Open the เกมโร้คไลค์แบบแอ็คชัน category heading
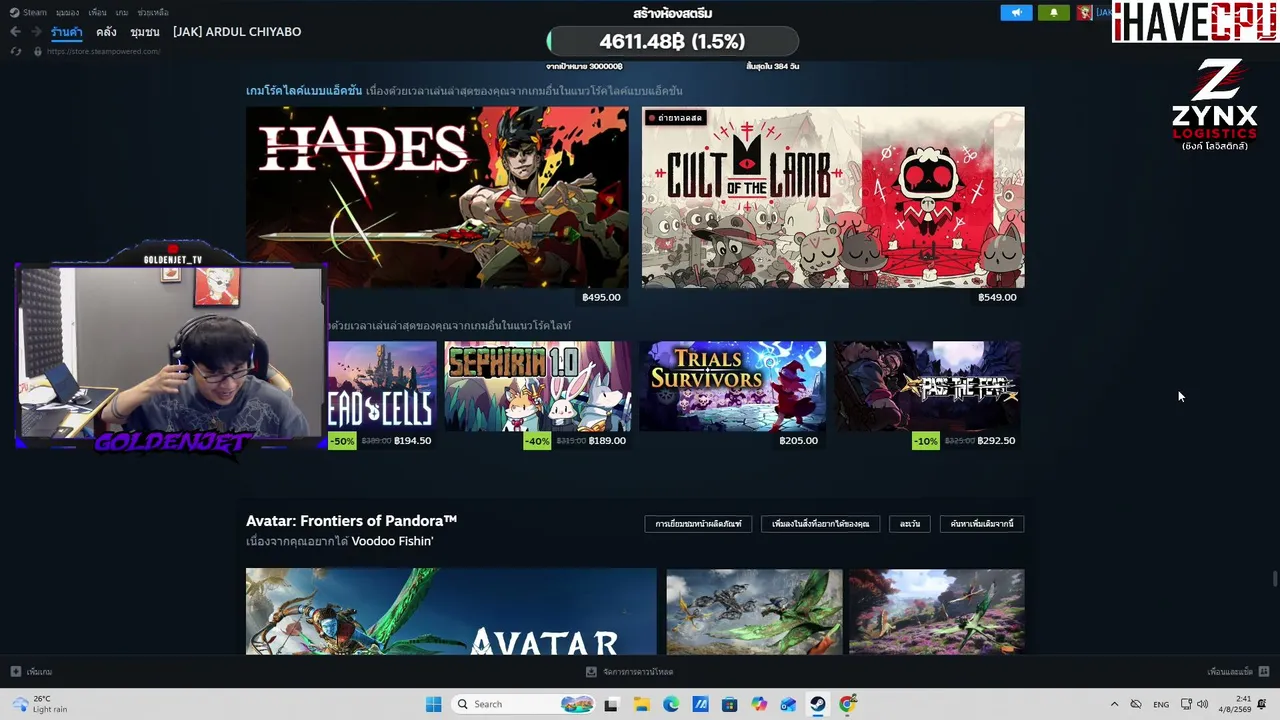The height and width of the screenshot is (720, 1280). point(304,91)
